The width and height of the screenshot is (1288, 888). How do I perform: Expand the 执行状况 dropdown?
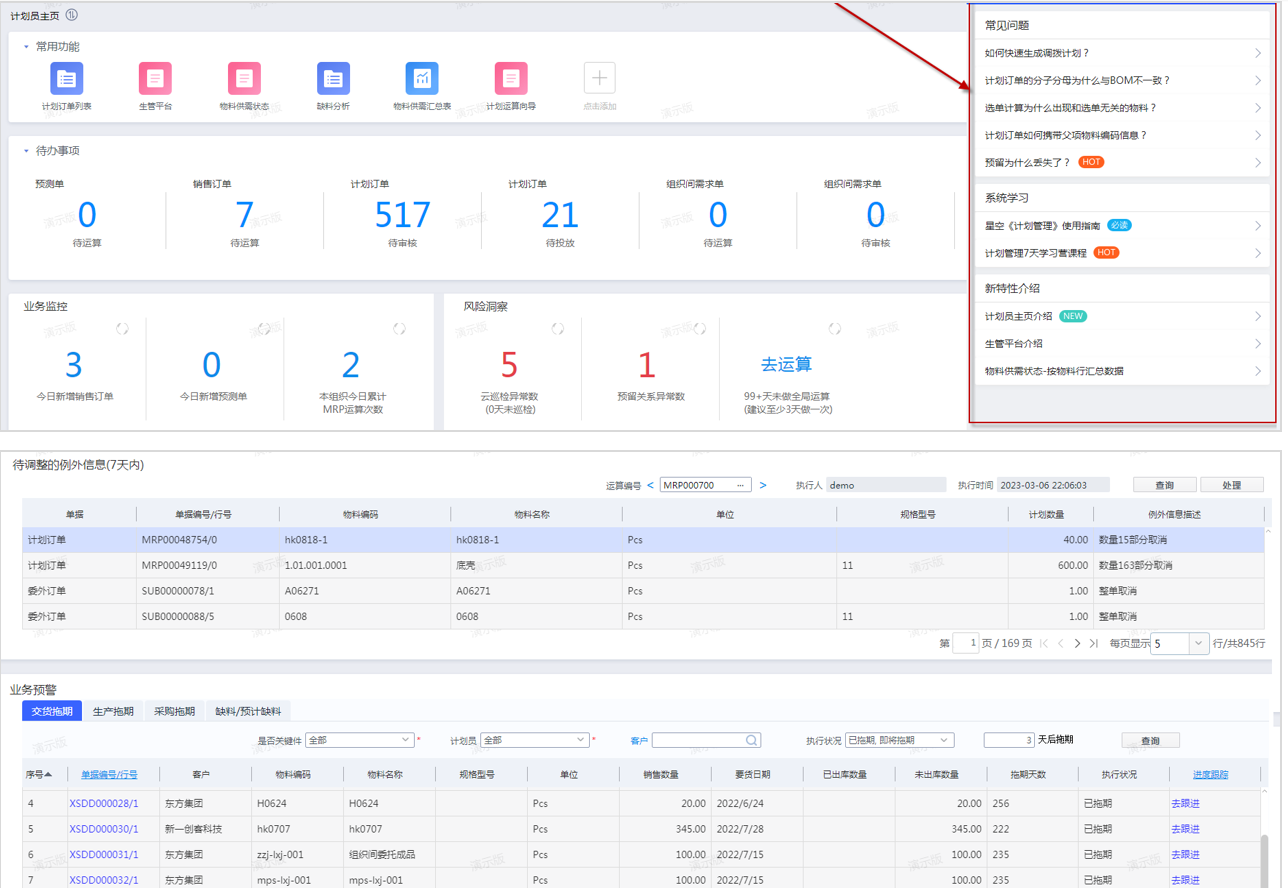pos(943,741)
